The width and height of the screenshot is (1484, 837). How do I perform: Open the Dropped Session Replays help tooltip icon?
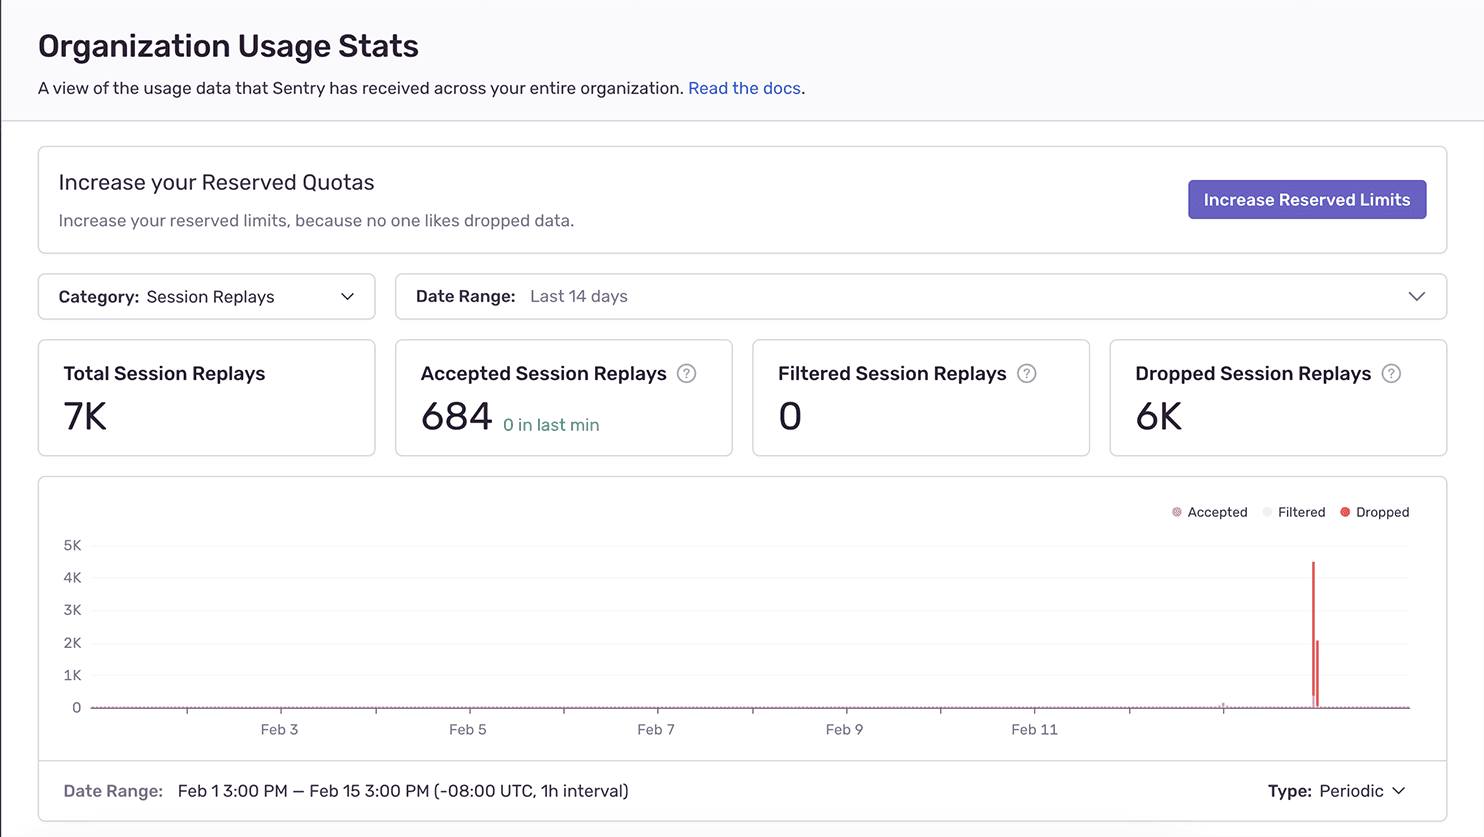point(1390,374)
